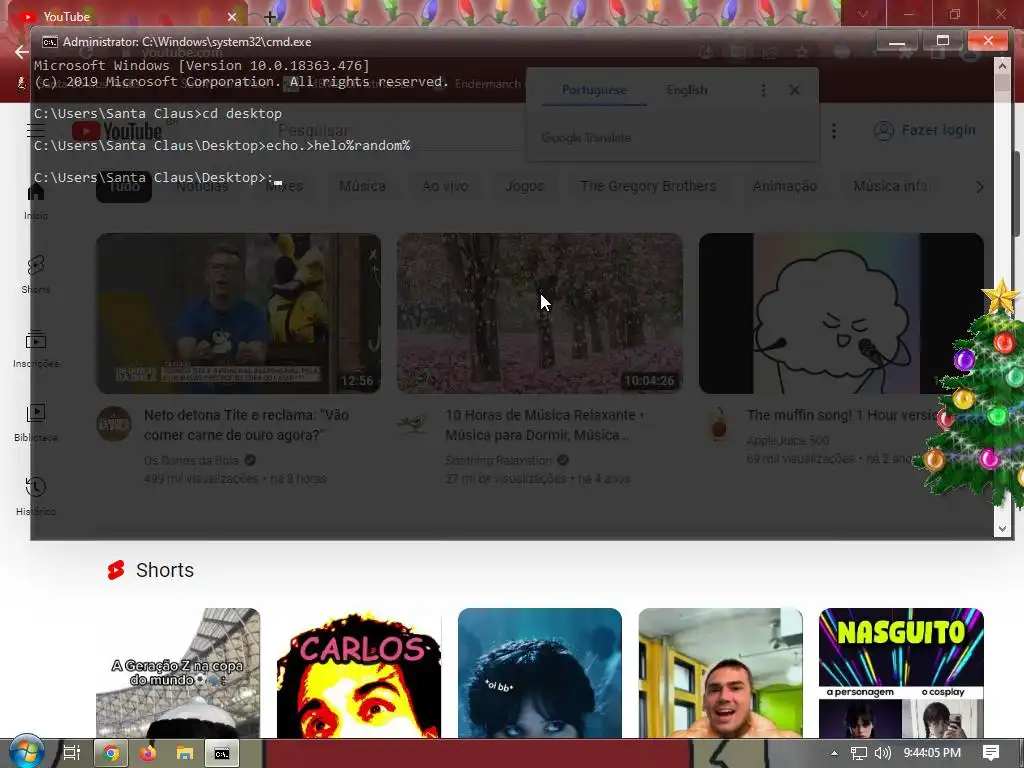1024x768 pixels.
Task: Open The muffin song video thumbnail
Action: pyautogui.click(x=841, y=313)
